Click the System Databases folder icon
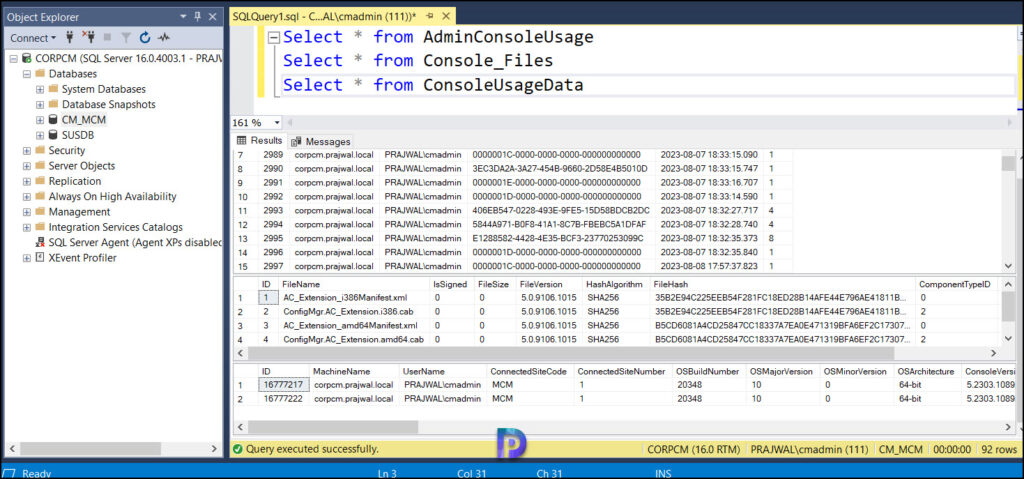 coord(53,89)
